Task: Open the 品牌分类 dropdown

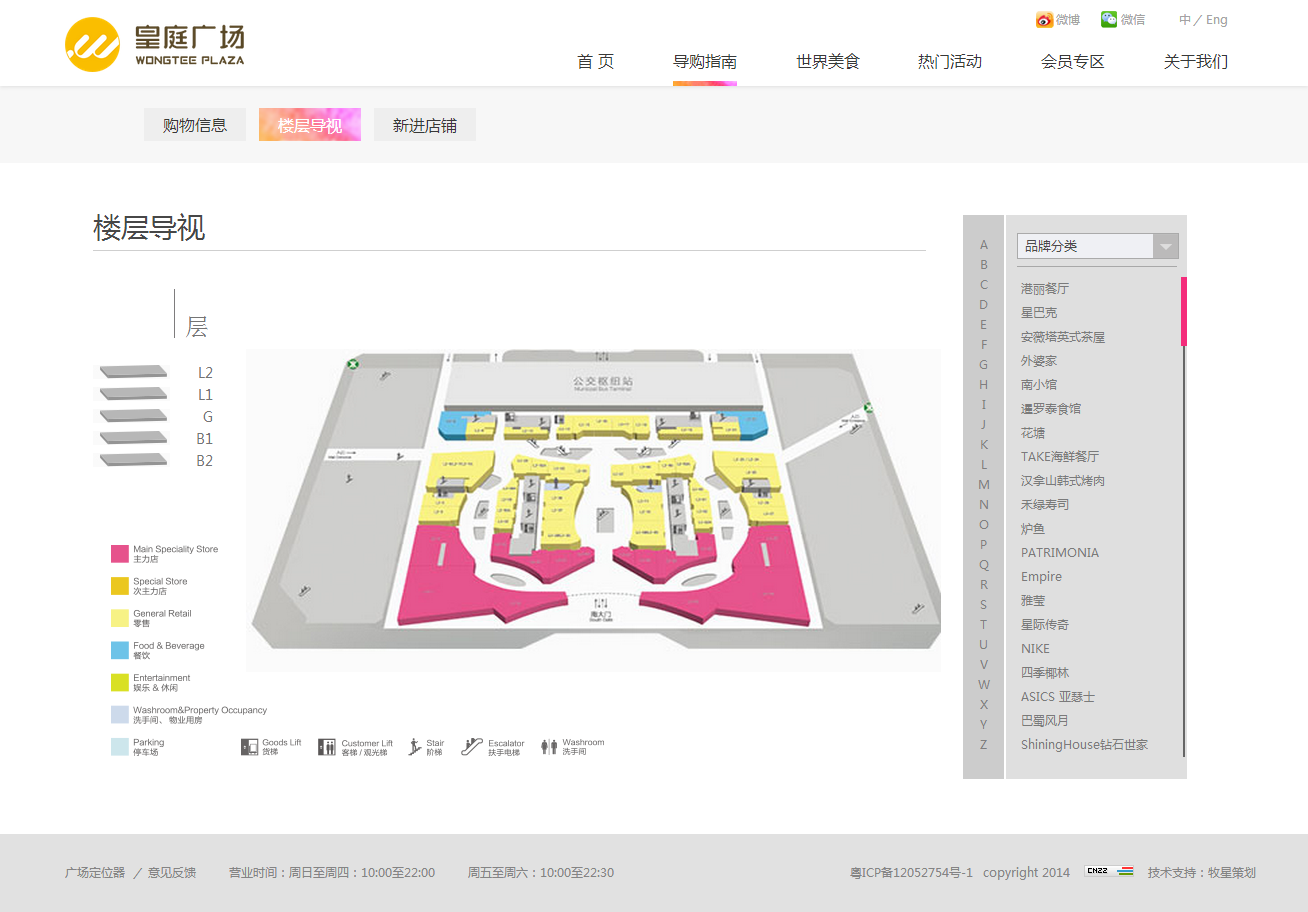Action: tap(1097, 245)
